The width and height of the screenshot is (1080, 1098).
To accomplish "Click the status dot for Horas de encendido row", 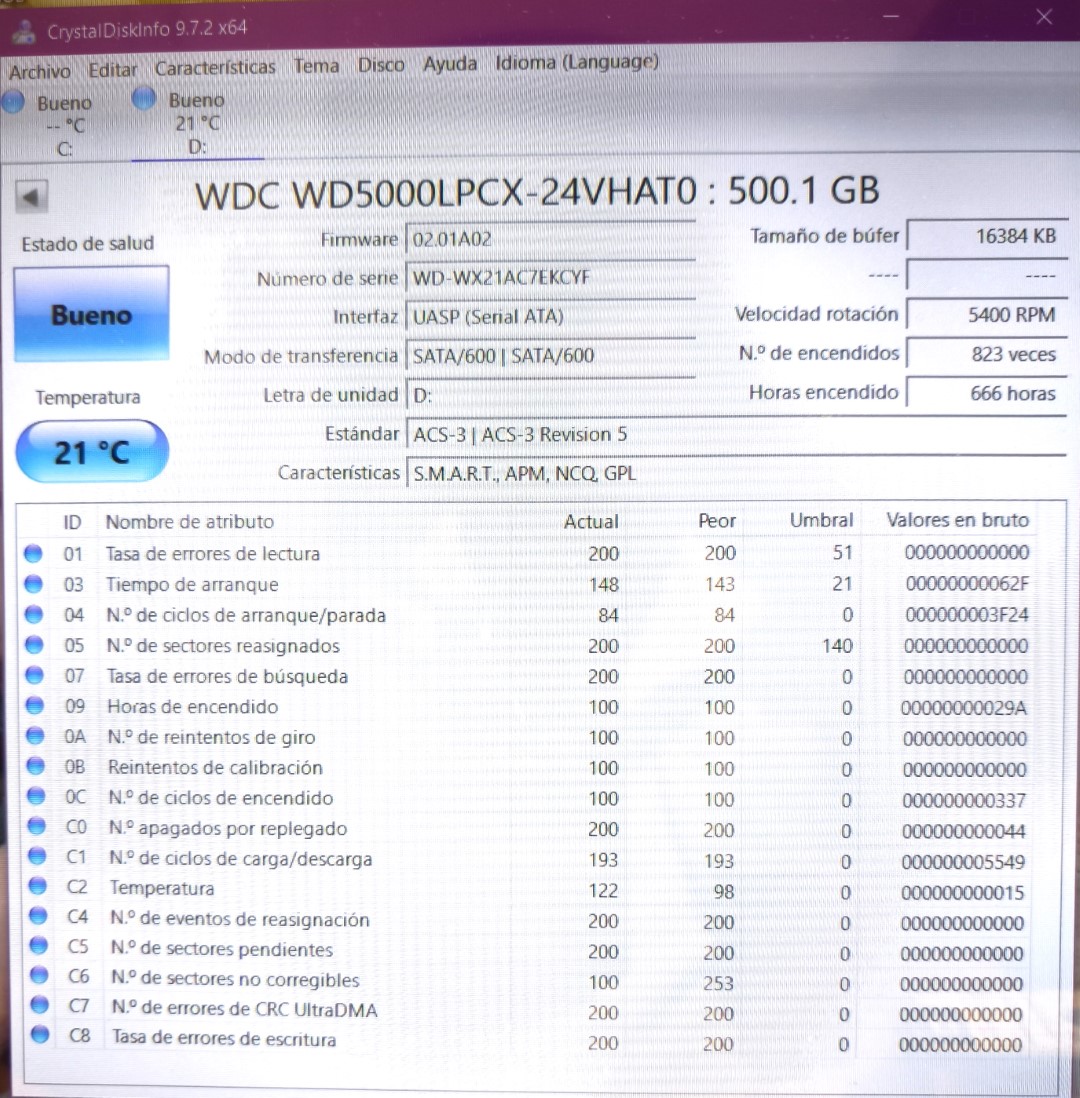I will (35, 706).
